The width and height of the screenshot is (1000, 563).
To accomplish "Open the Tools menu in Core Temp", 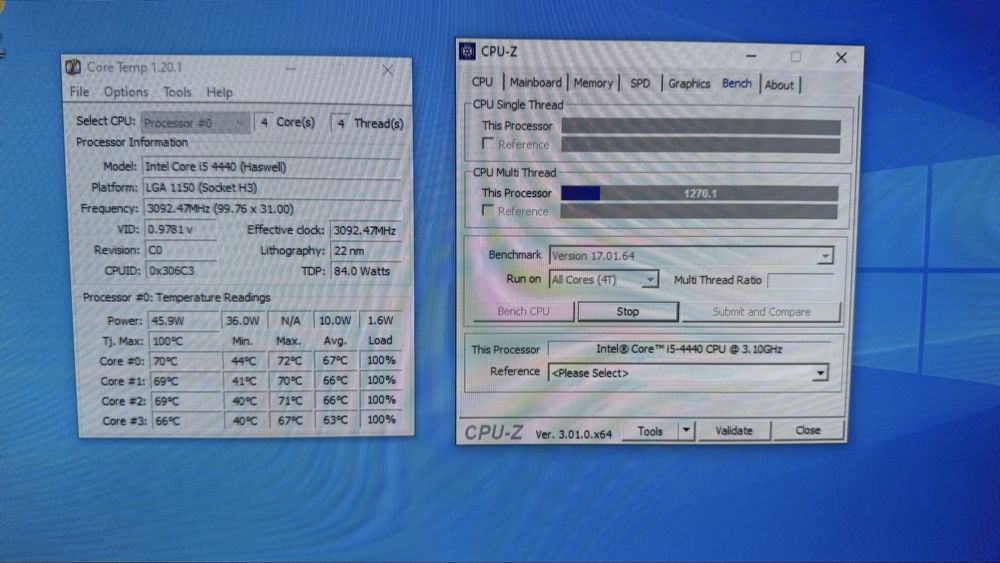I will click(177, 92).
